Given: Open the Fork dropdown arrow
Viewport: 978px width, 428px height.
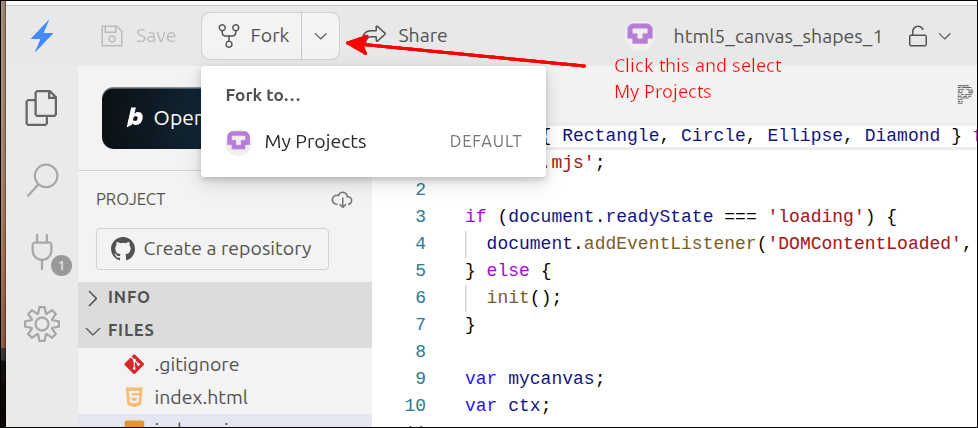Looking at the screenshot, I should coord(320,36).
